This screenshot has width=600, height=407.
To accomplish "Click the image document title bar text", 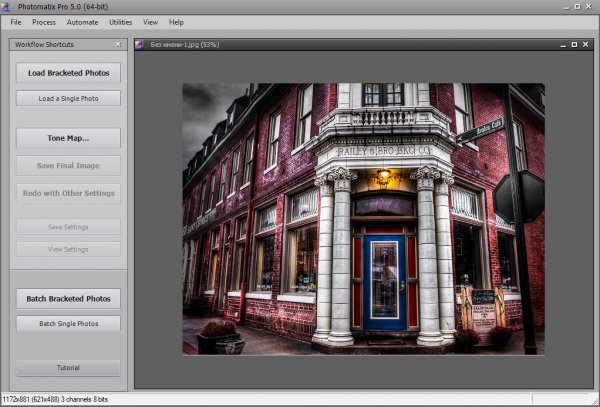I will click(x=184, y=45).
